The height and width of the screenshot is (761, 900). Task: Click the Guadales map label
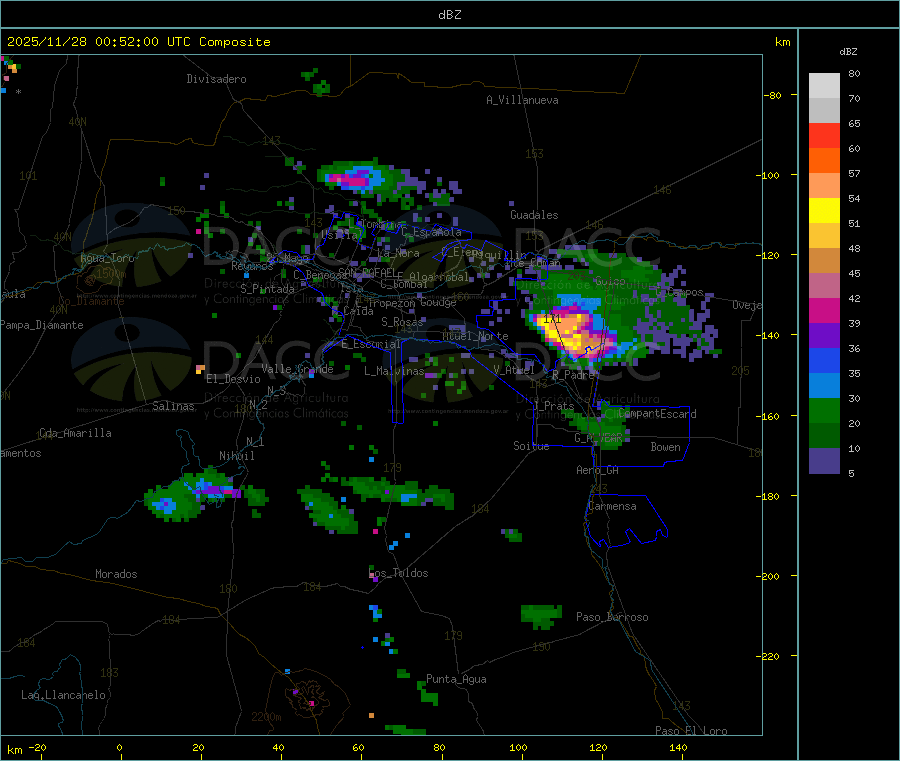click(x=534, y=215)
